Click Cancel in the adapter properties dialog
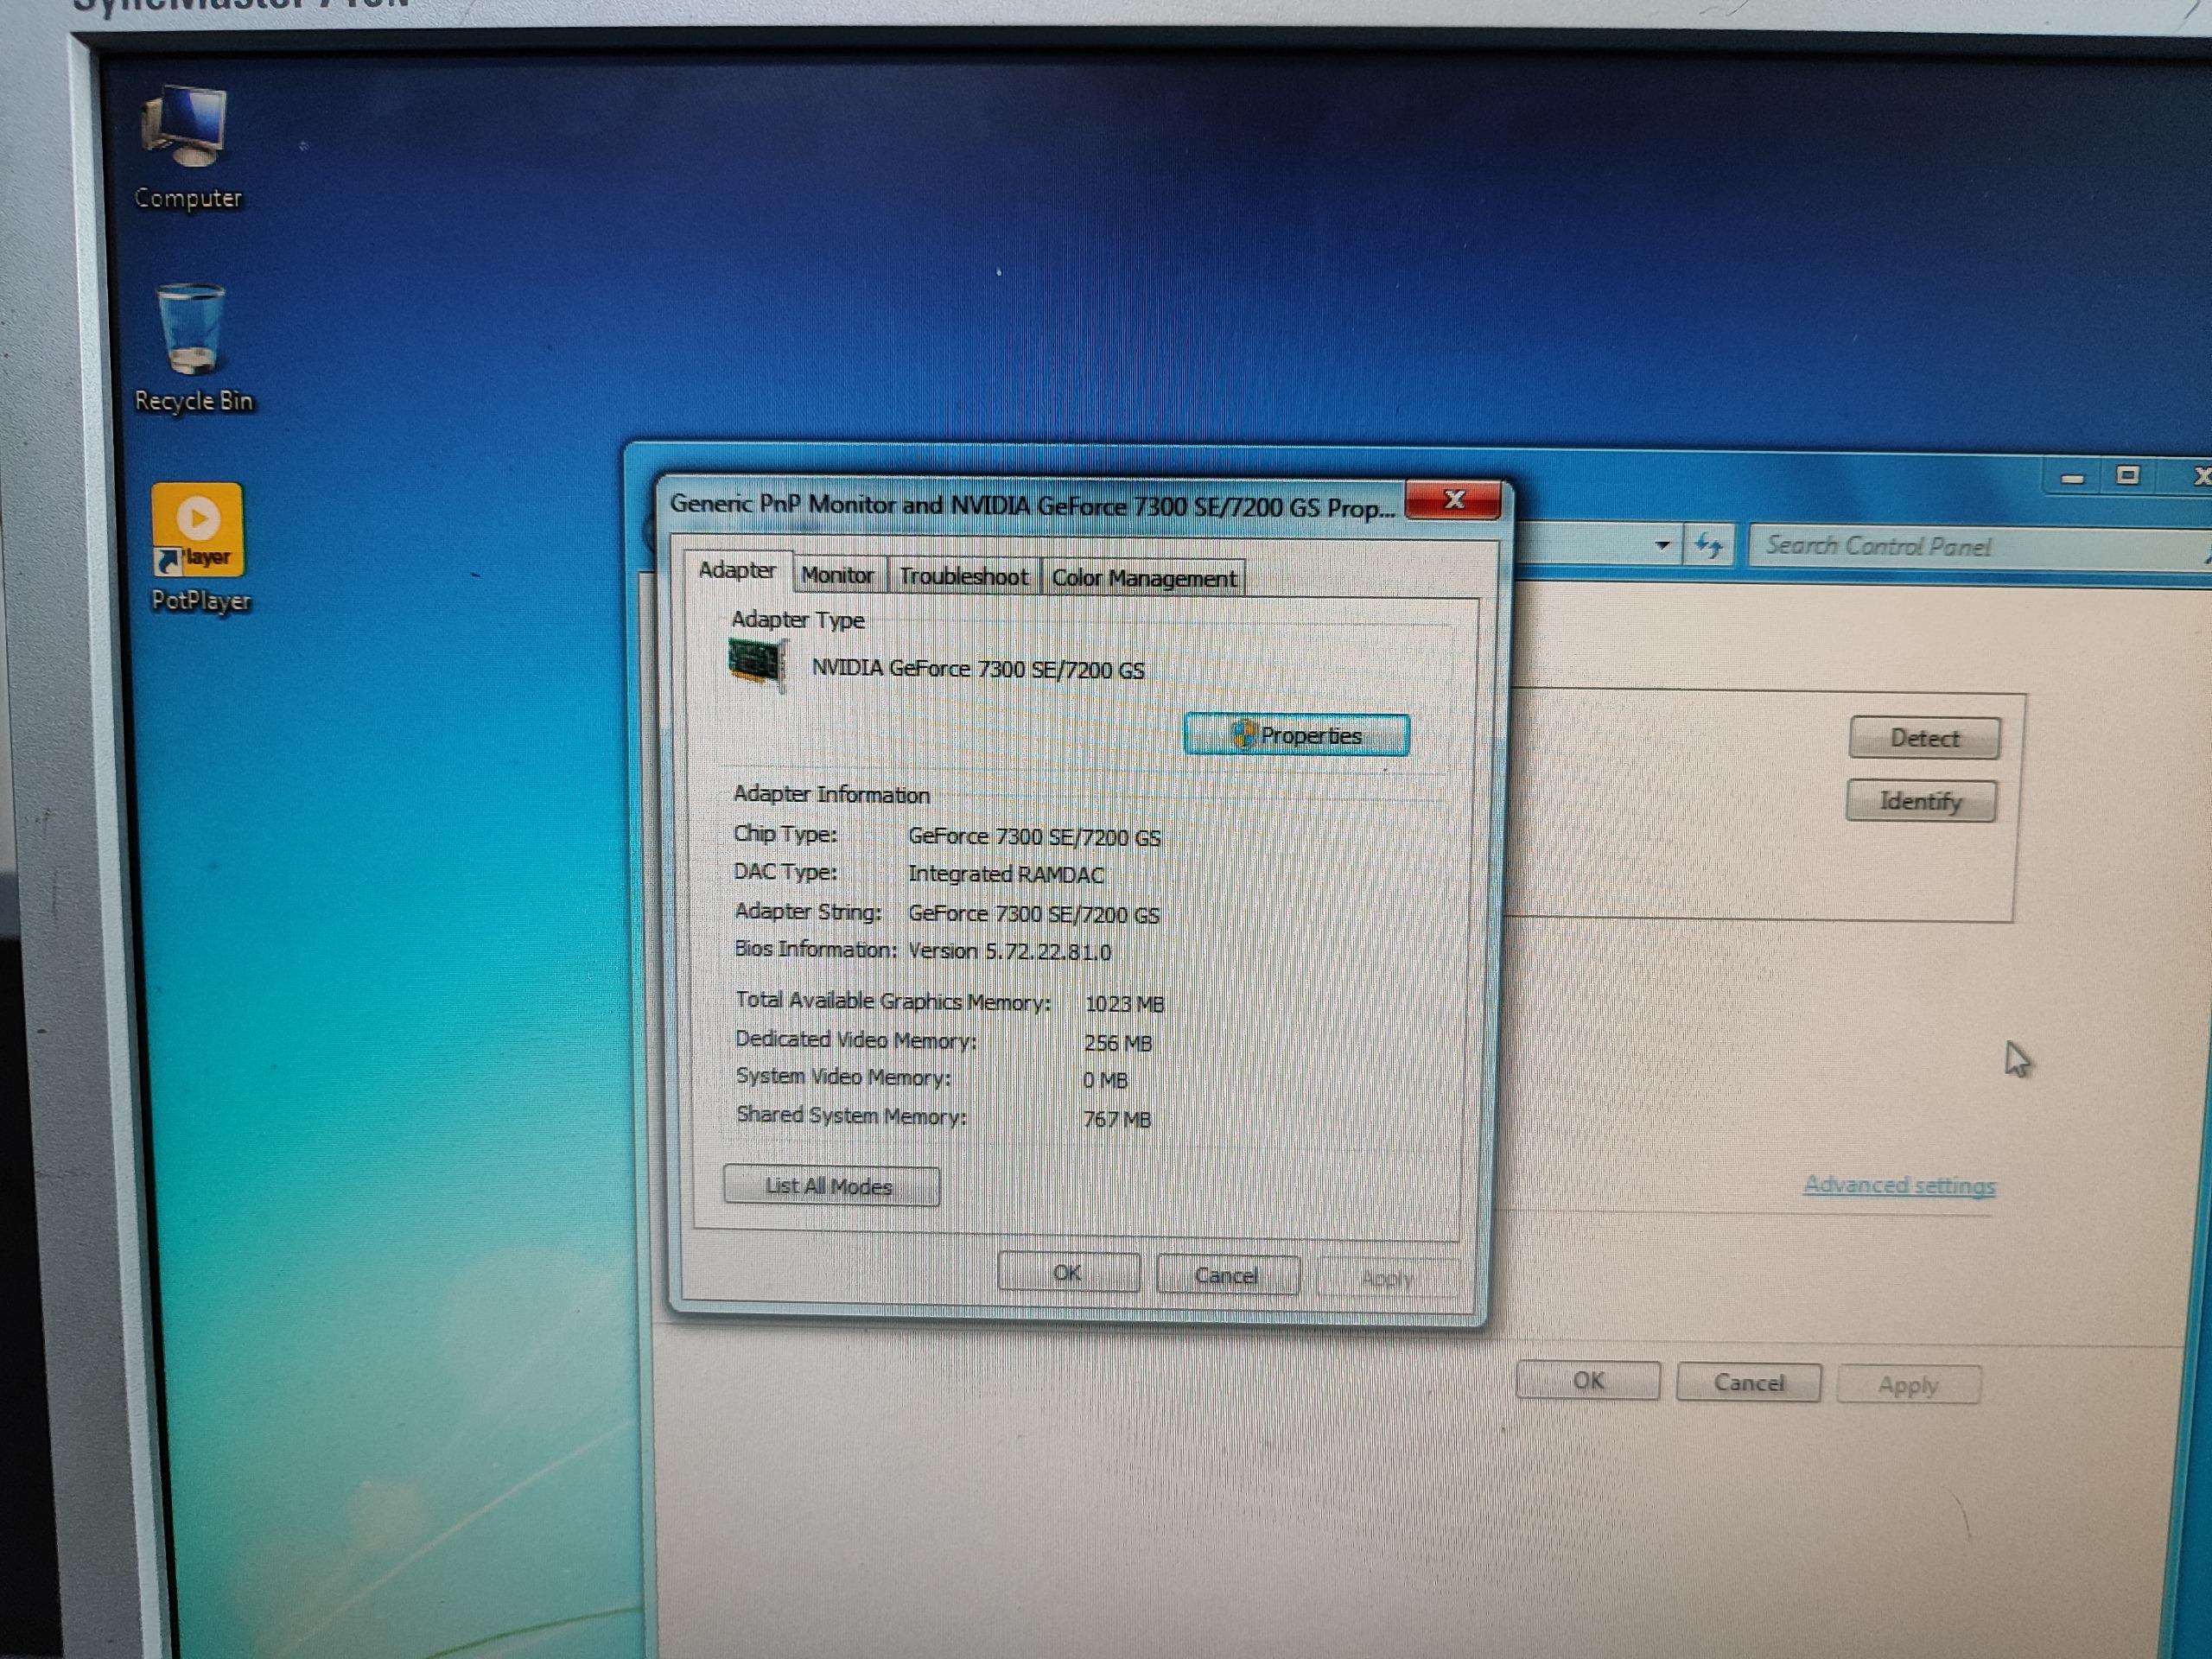2212x1659 pixels. pos(1227,1275)
